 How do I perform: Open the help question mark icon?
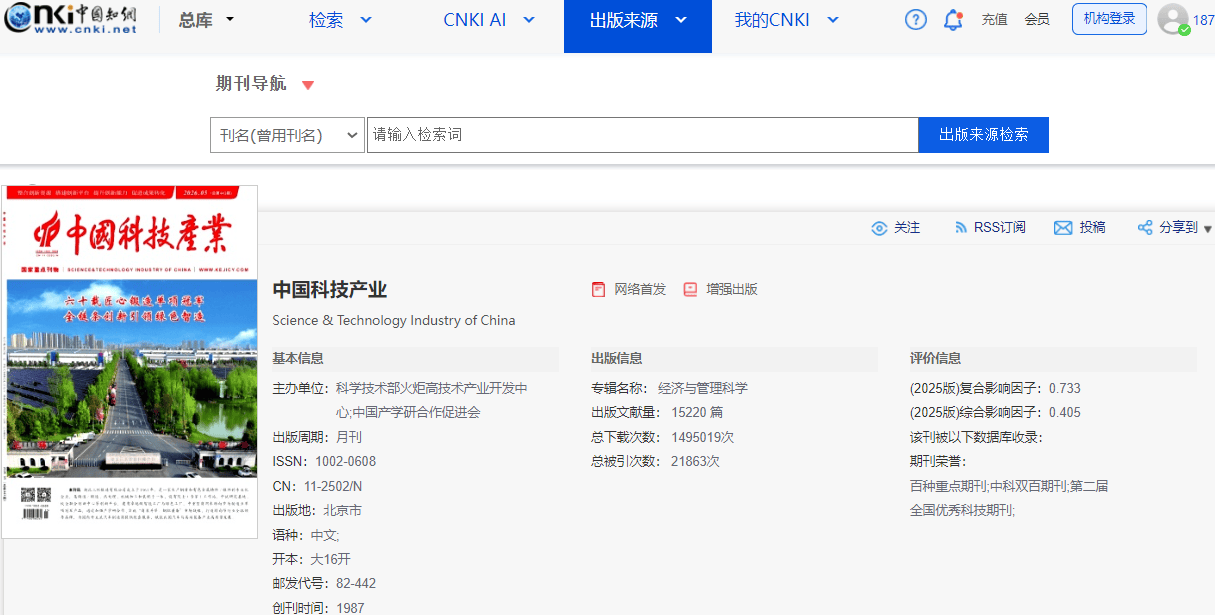pyautogui.click(x=916, y=19)
